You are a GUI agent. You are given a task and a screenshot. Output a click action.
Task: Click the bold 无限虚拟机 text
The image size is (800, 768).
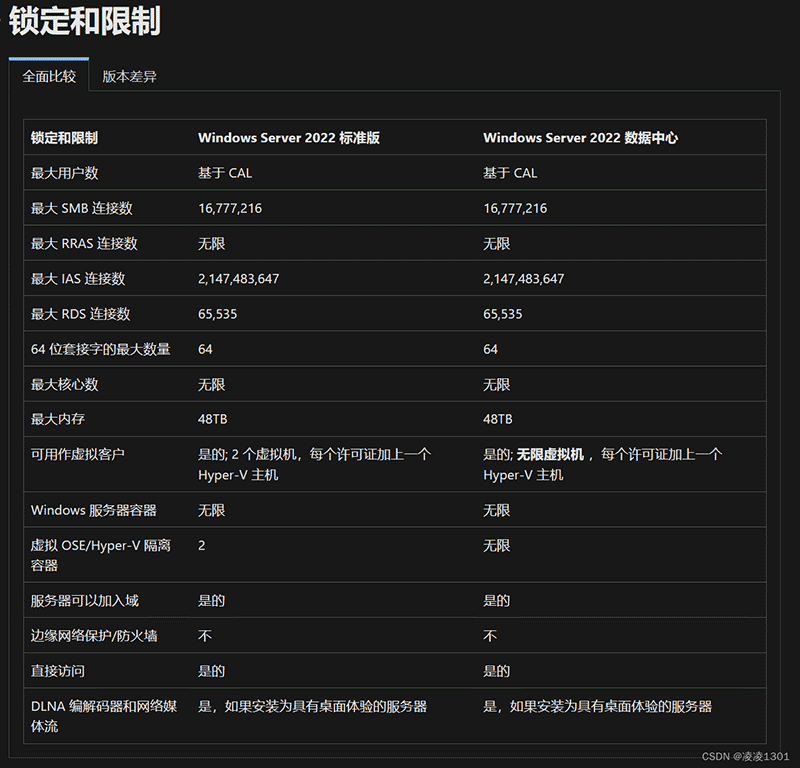click(550, 454)
